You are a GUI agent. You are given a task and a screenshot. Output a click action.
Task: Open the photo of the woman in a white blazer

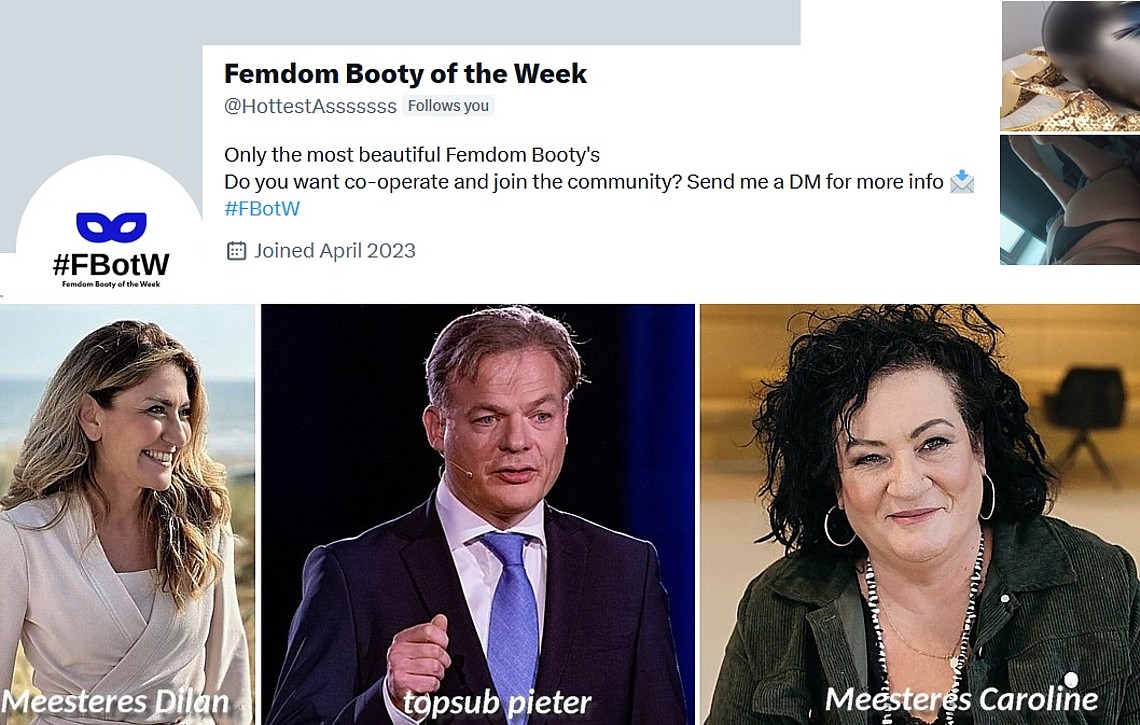127,500
